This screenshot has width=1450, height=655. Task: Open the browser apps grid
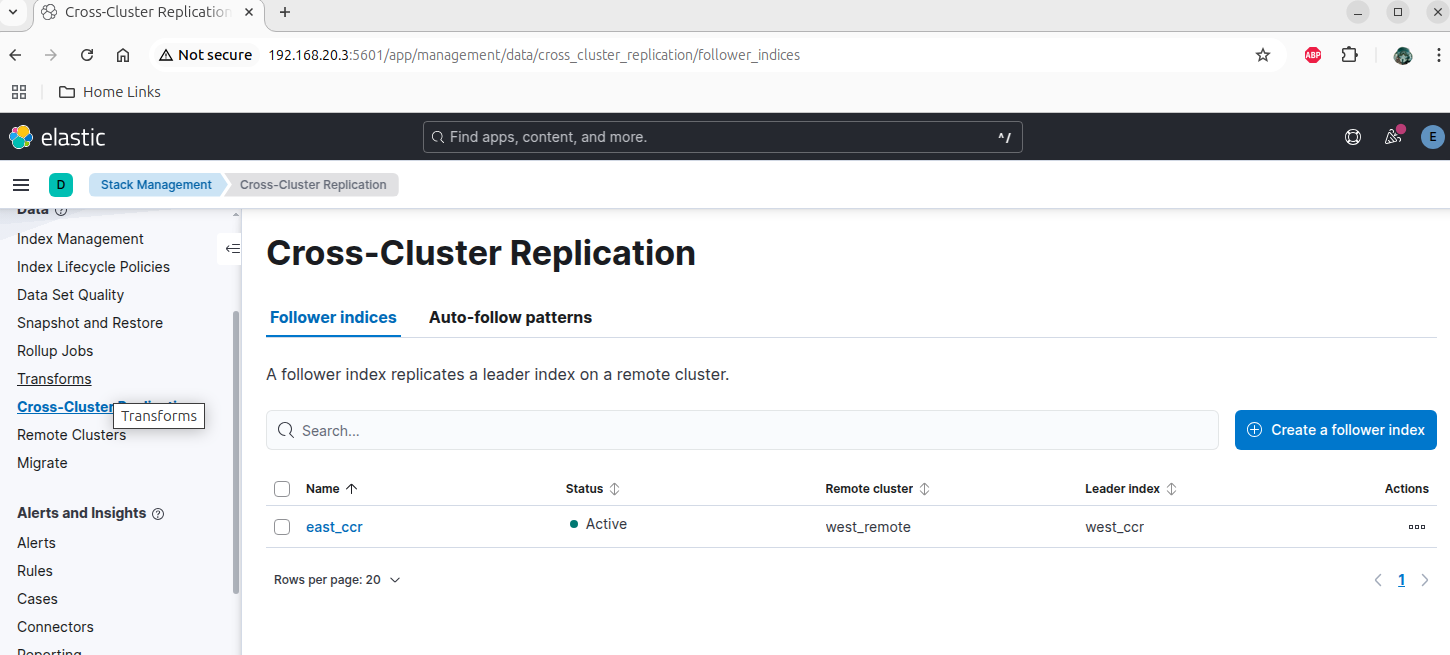(18, 92)
